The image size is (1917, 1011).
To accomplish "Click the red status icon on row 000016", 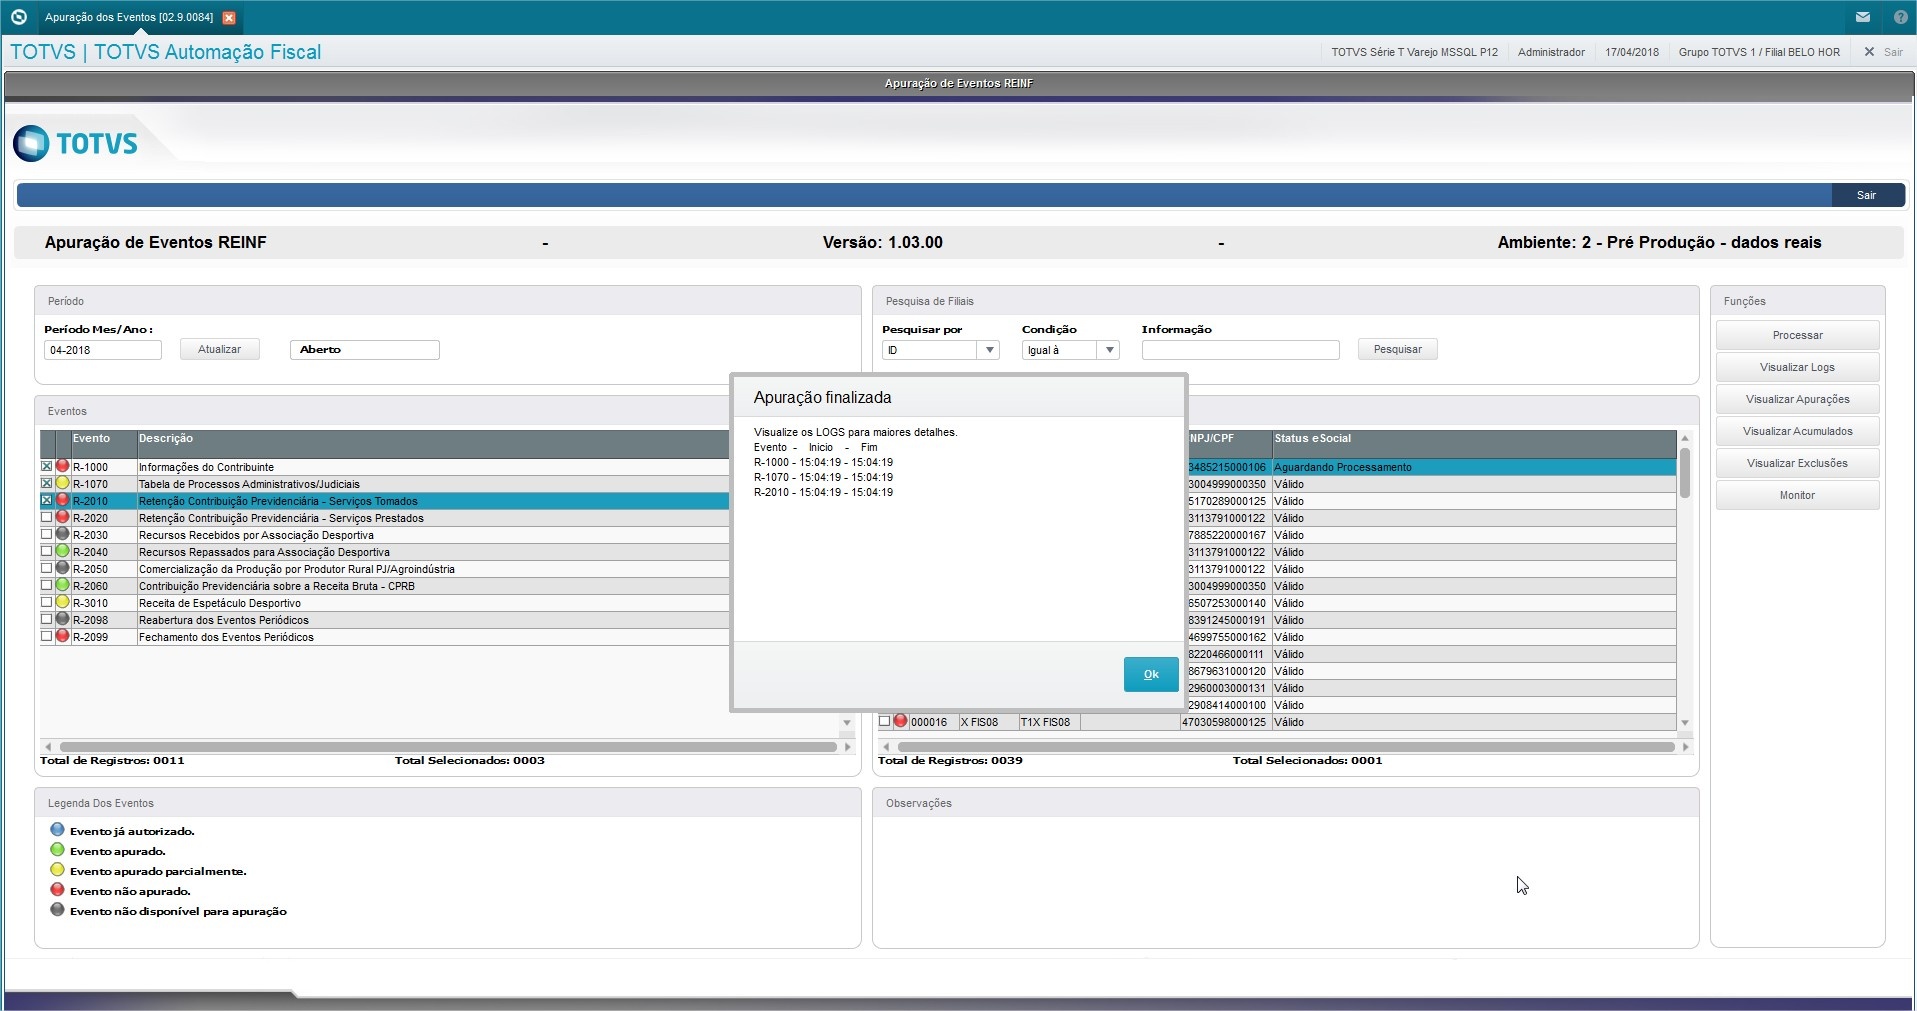I will pyautogui.click(x=900, y=721).
